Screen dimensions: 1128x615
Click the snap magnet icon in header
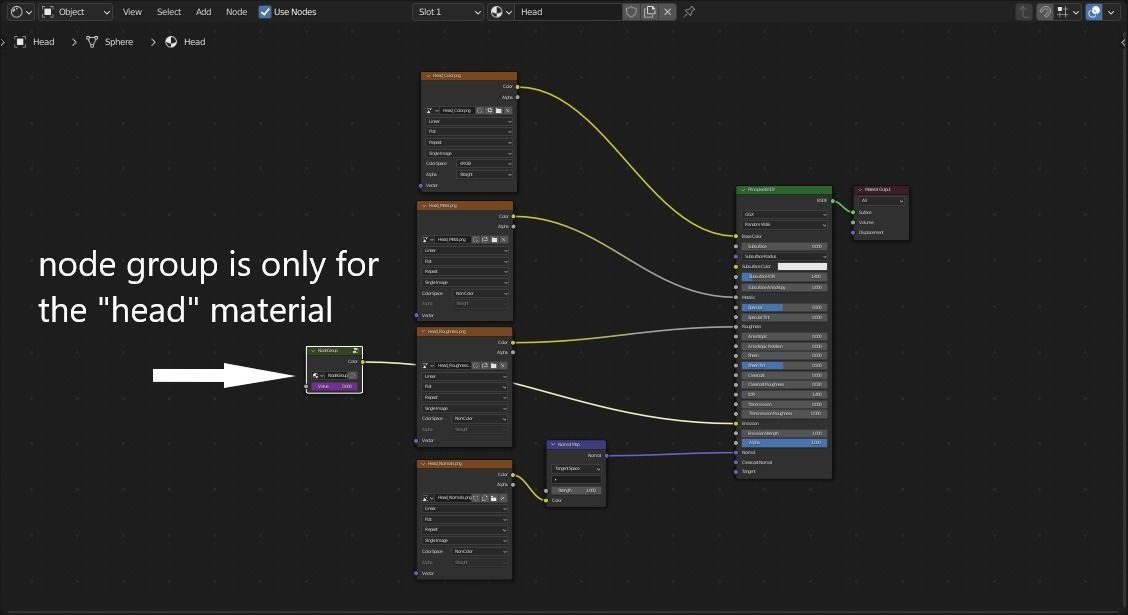tap(1045, 12)
